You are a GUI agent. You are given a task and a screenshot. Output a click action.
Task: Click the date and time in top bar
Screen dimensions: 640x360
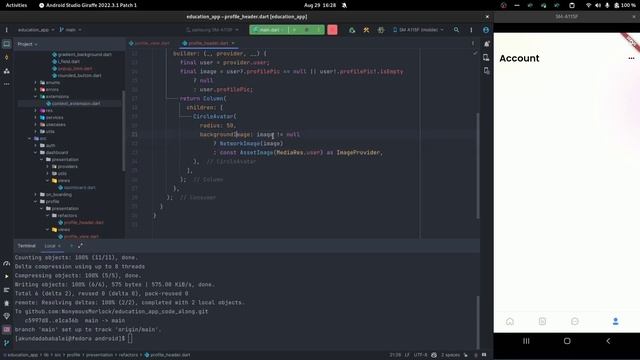pyautogui.click(x=320, y=5)
